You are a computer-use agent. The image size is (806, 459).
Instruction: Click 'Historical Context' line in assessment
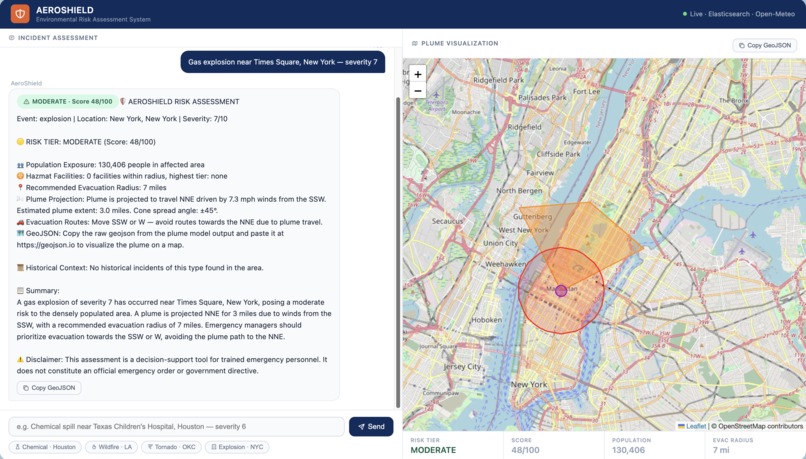[x=140, y=267]
